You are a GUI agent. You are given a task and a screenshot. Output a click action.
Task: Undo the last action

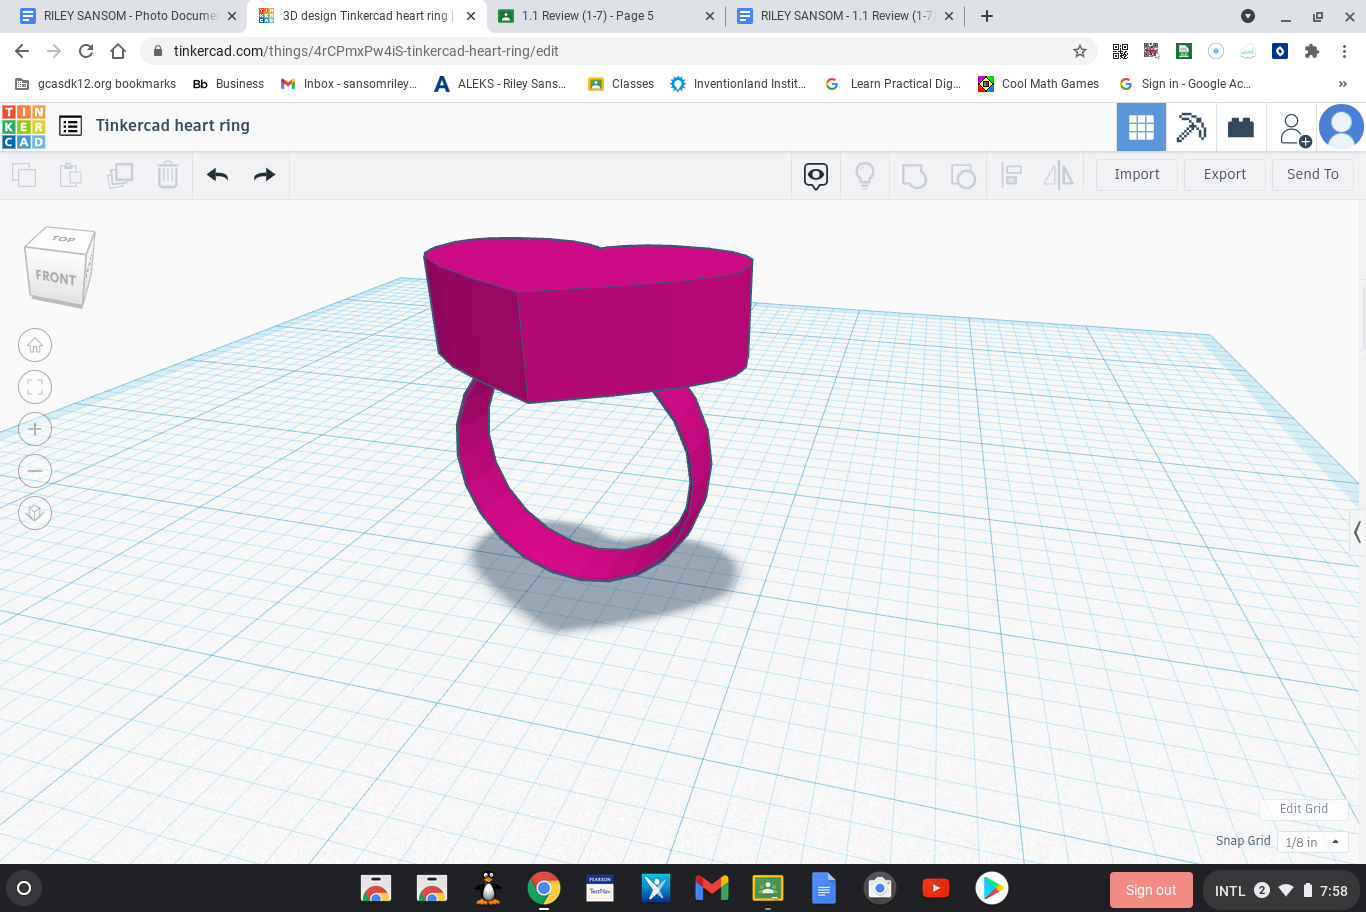[217, 174]
